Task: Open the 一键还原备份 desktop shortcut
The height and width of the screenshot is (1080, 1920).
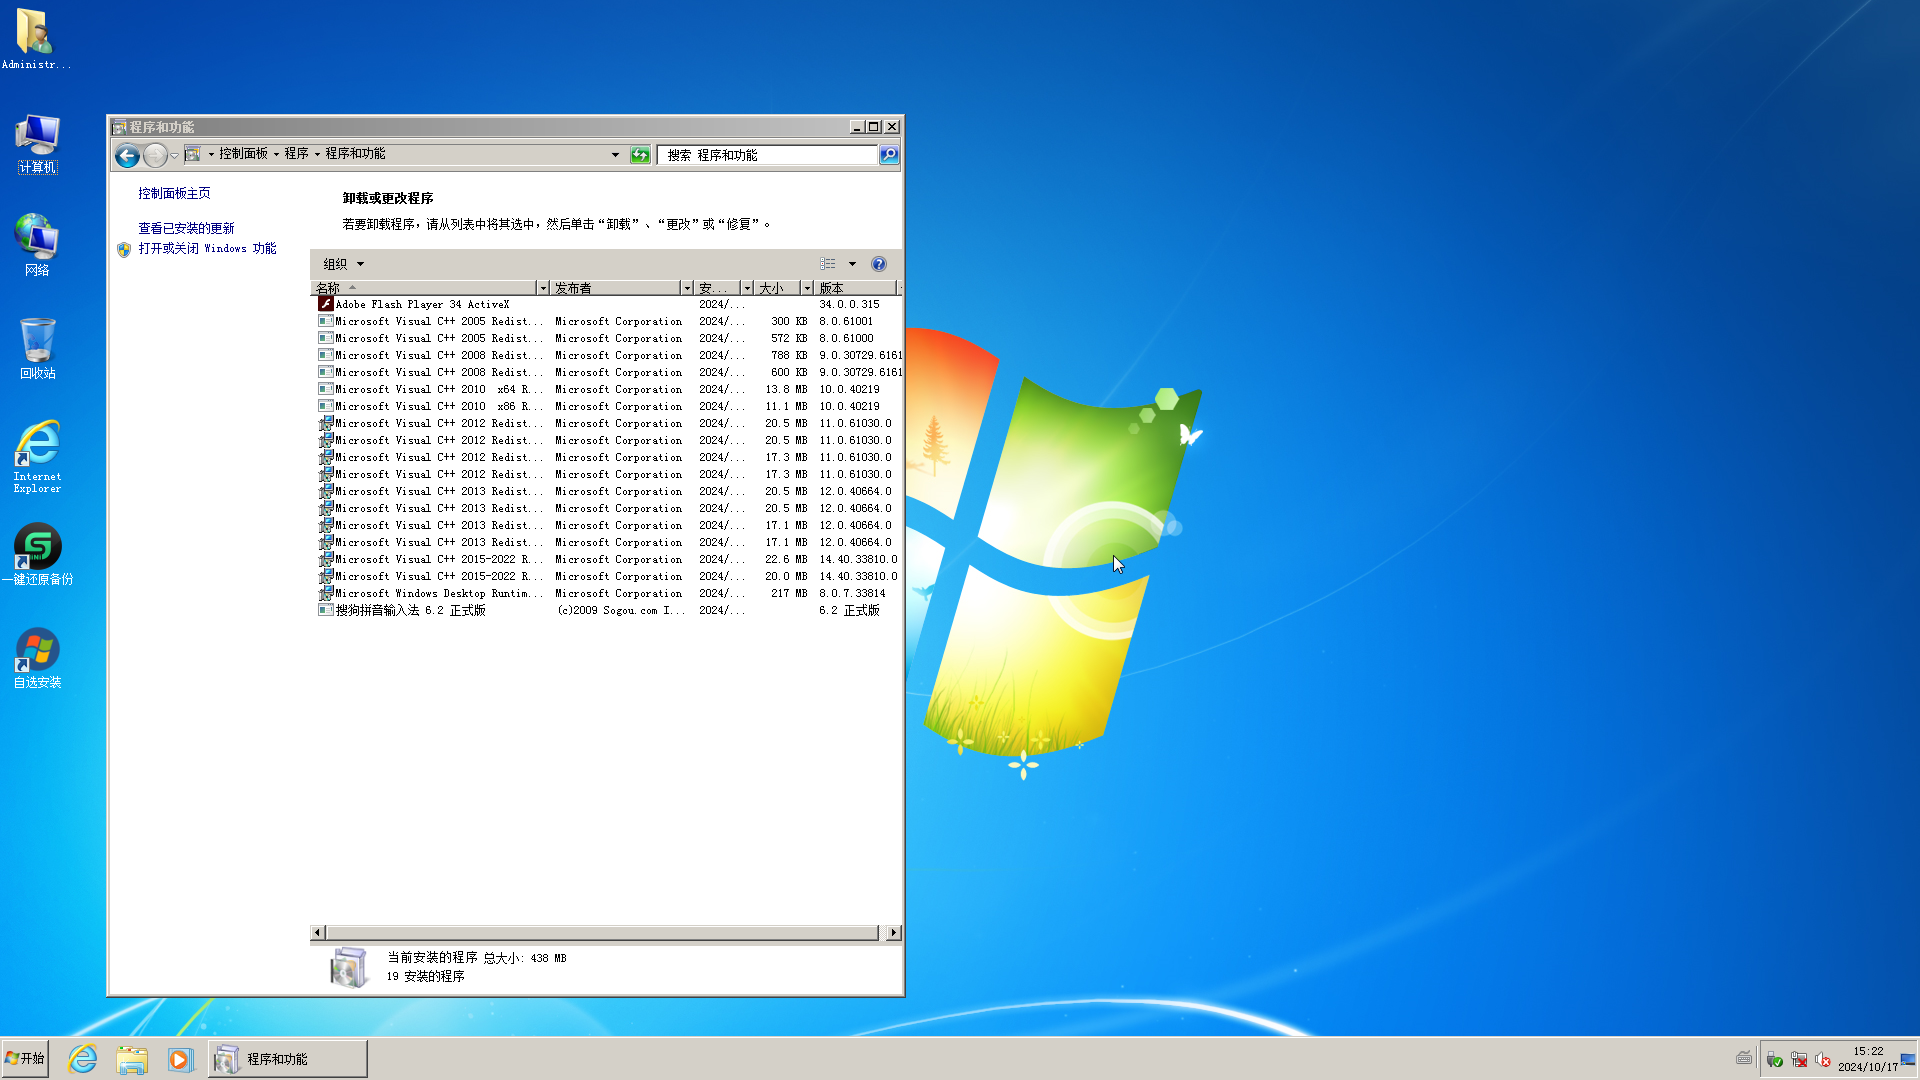Action: (x=37, y=554)
